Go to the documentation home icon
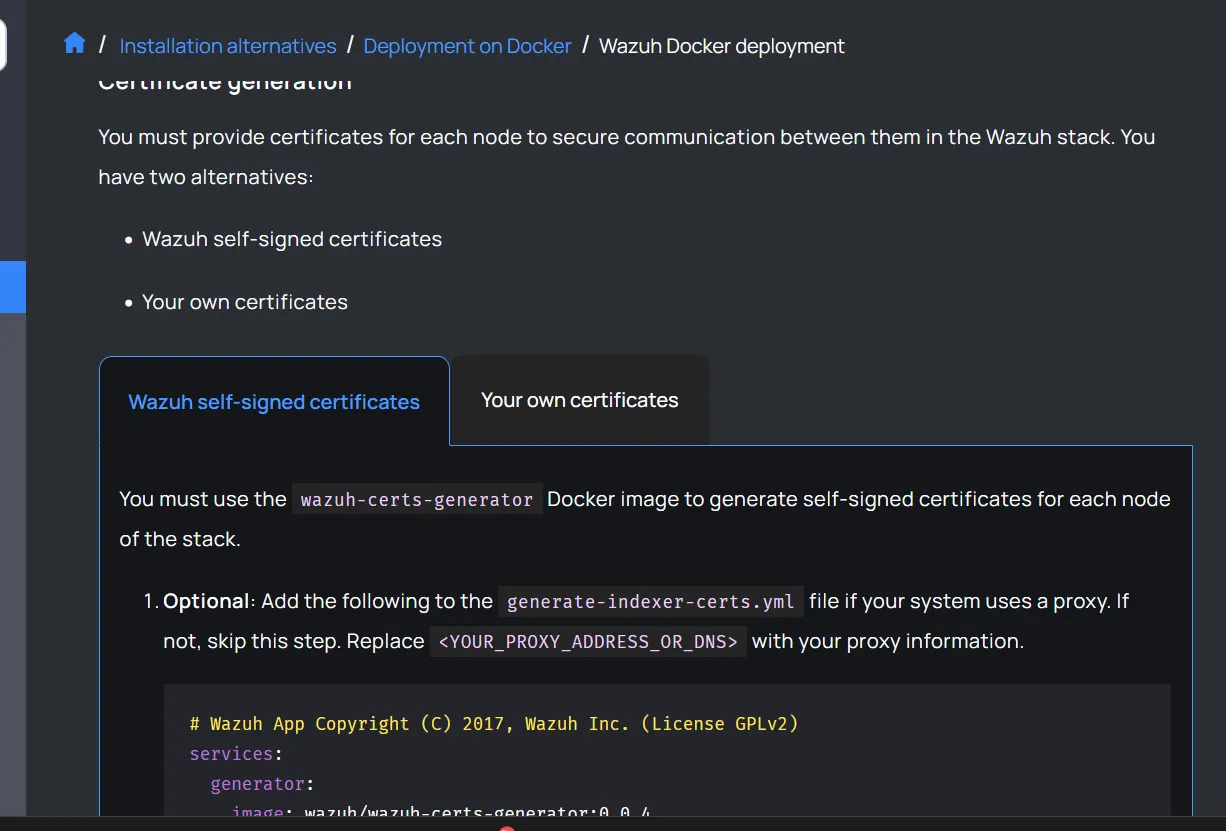Image resolution: width=1226 pixels, height=831 pixels. (74, 44)
